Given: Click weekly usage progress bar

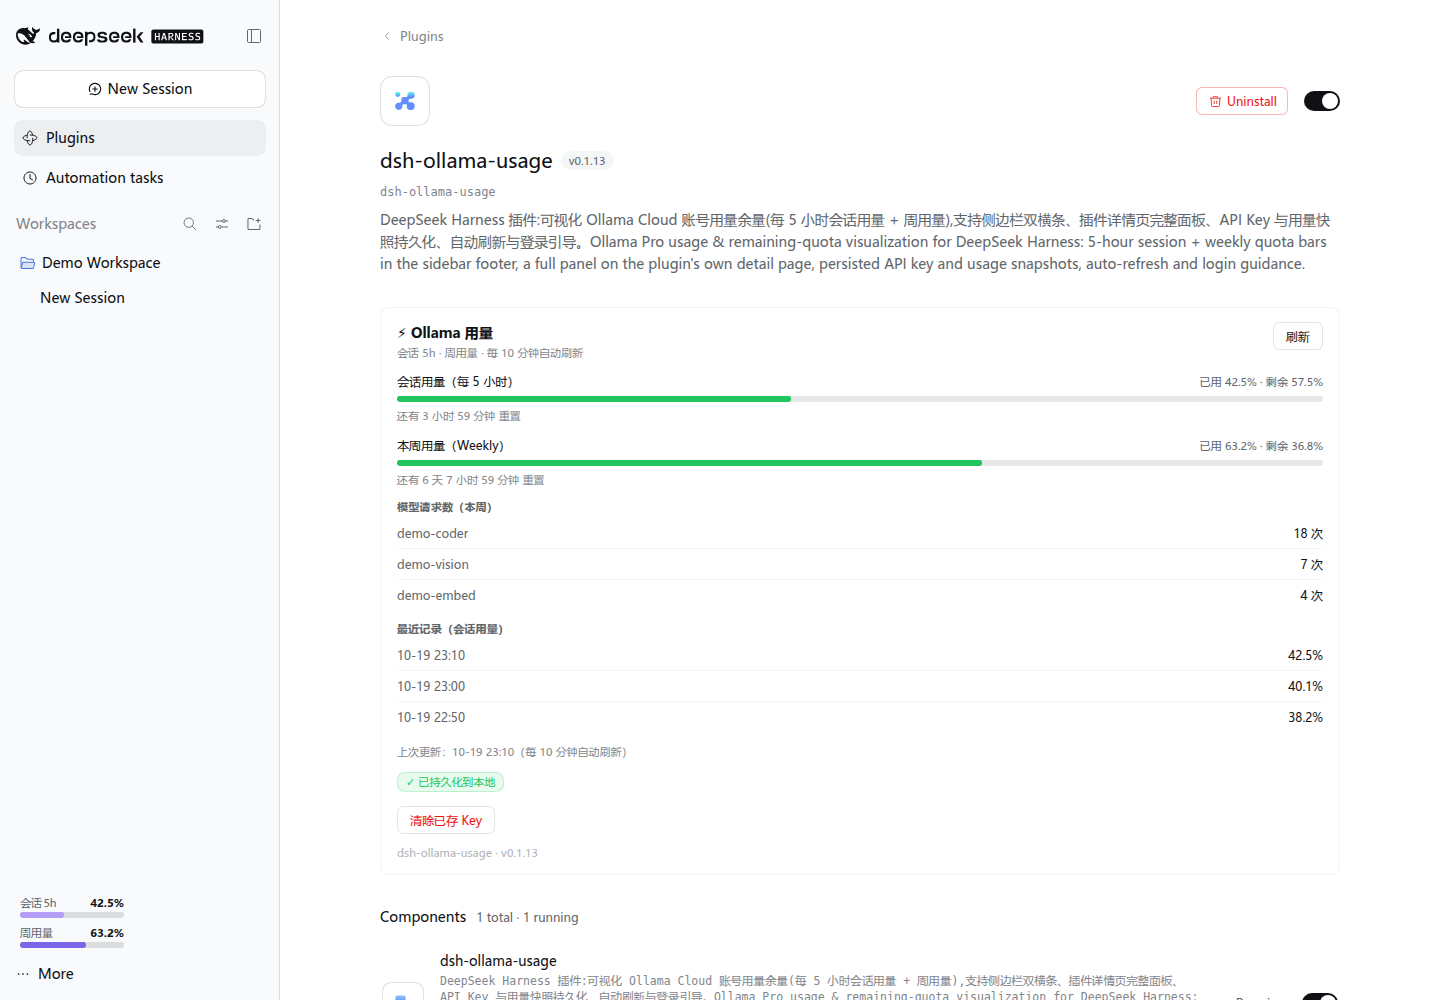Looking at the screenshot, I should click(x=860, y=463).
